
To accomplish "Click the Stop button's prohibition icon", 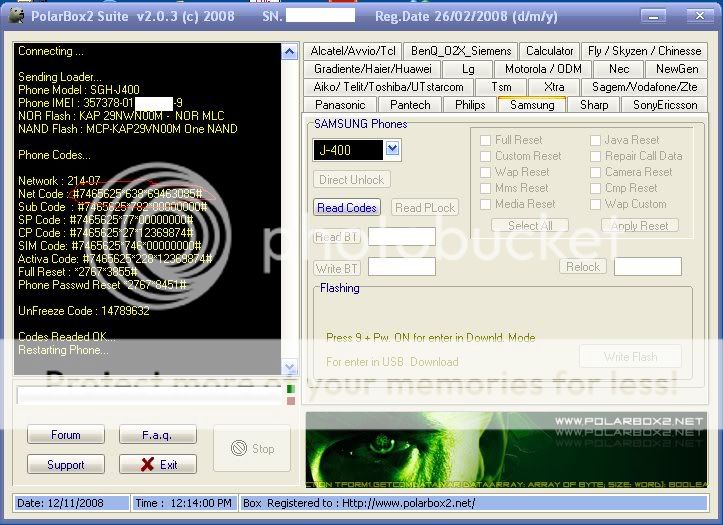I will pyautogui.click(x=239, y=448).
